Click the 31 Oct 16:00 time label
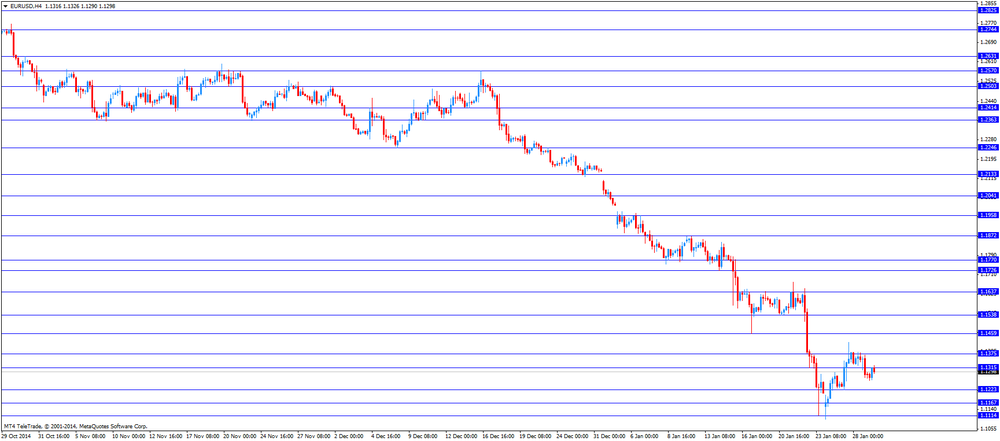 [54, 437]
